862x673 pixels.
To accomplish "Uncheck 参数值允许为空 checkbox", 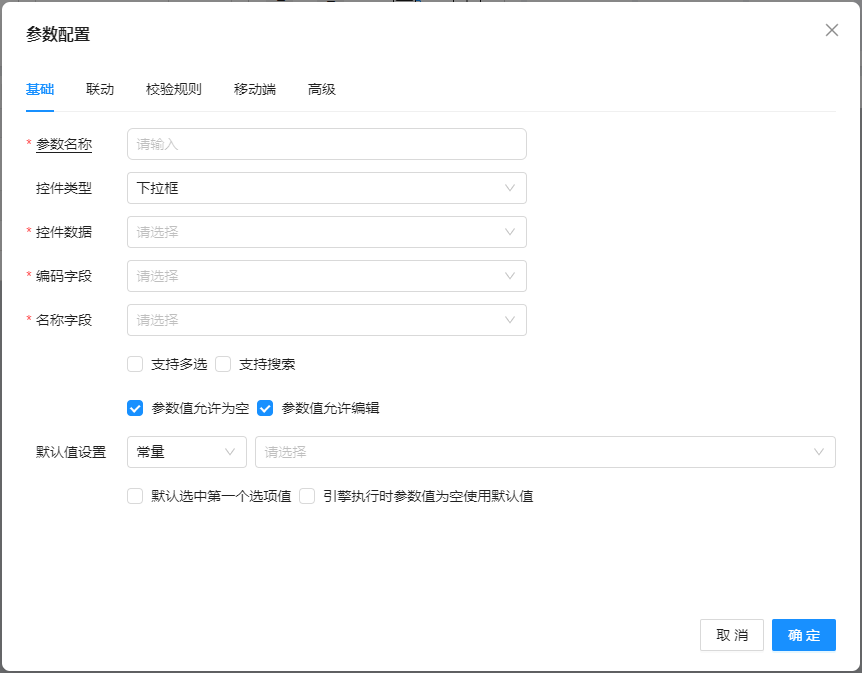I will click(135, 408).
